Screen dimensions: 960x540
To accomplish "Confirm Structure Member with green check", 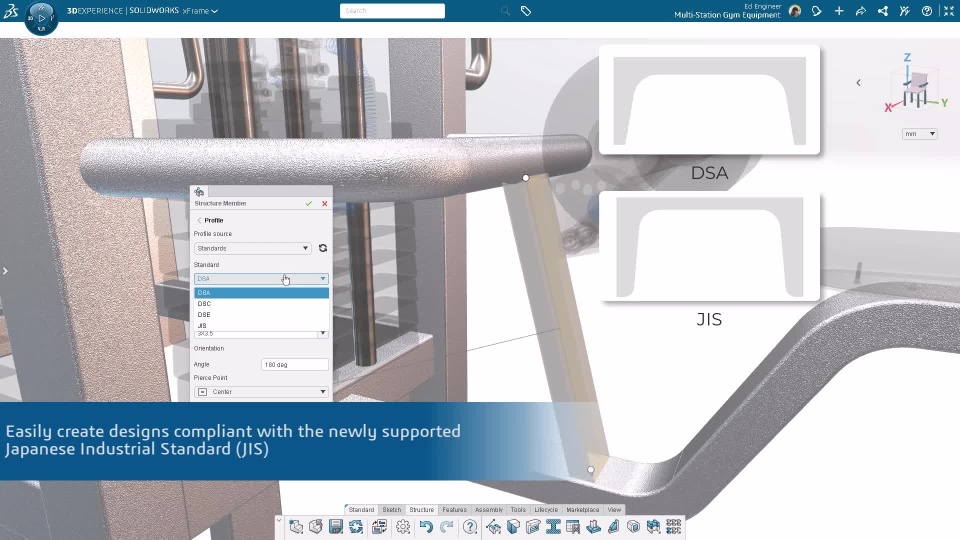I will point(309,203).
